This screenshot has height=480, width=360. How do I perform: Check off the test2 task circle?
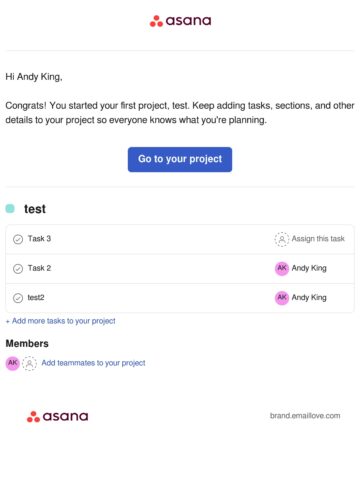tap(18, 298)
